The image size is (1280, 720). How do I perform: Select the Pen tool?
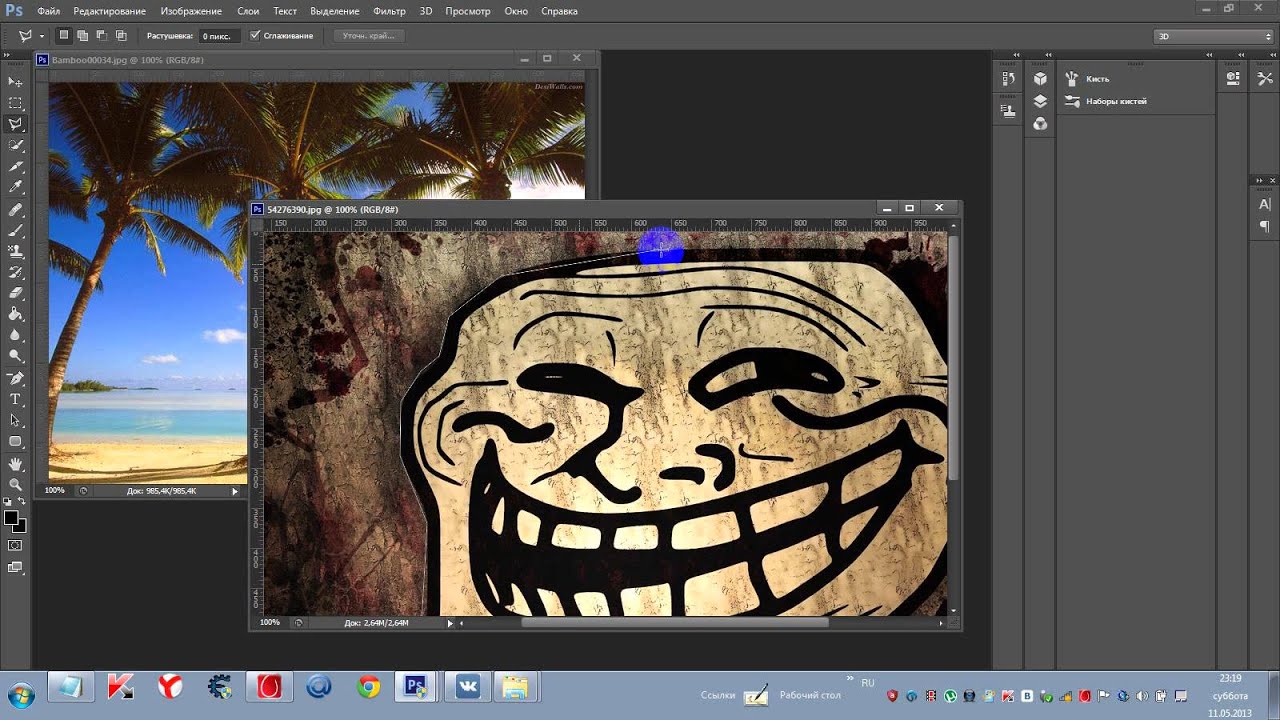pyautogui.click(x=15, y=379)
